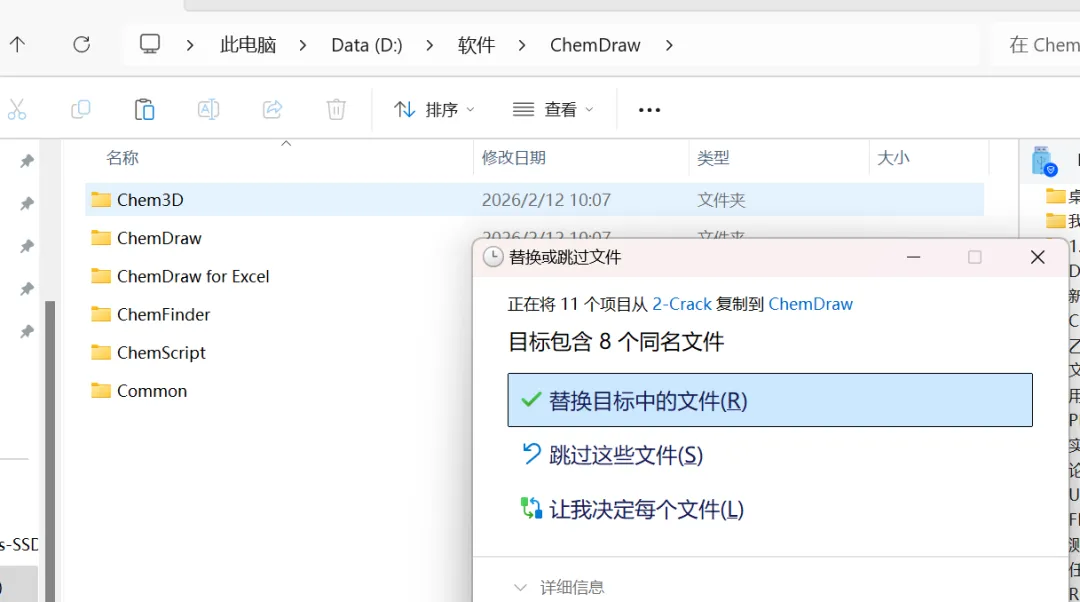
Task: Expand 详细信息 details in the dialog
Action: tap(559, 587)
